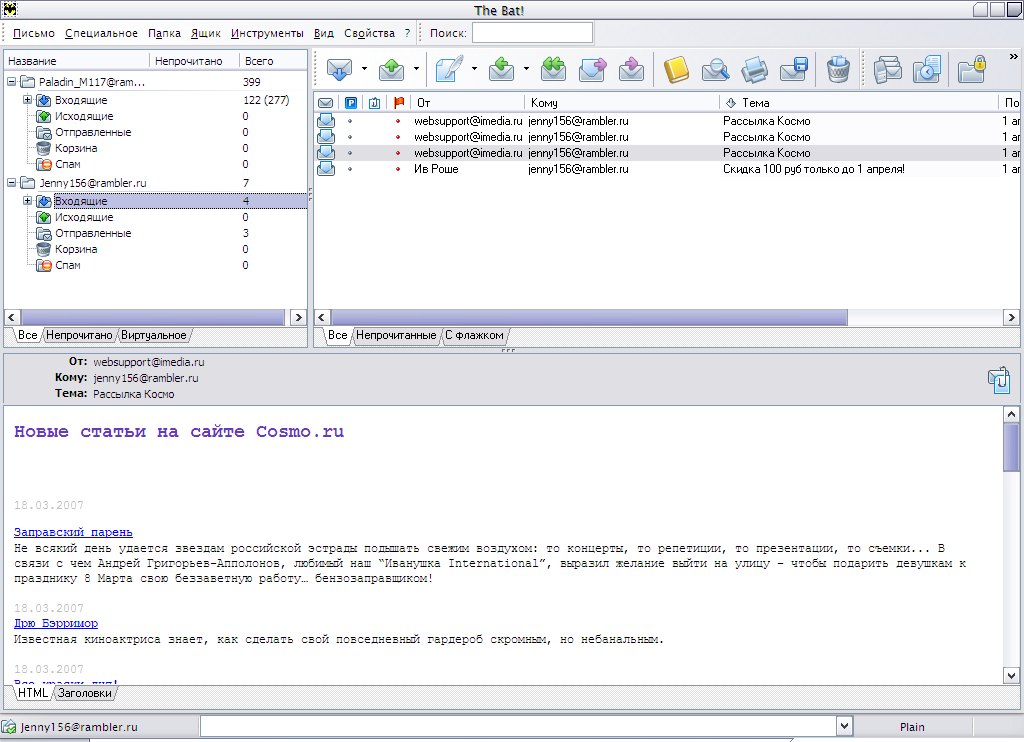
Task: Select the Отправленные folder under Jenny156
Action: click(x=93, y=233)
